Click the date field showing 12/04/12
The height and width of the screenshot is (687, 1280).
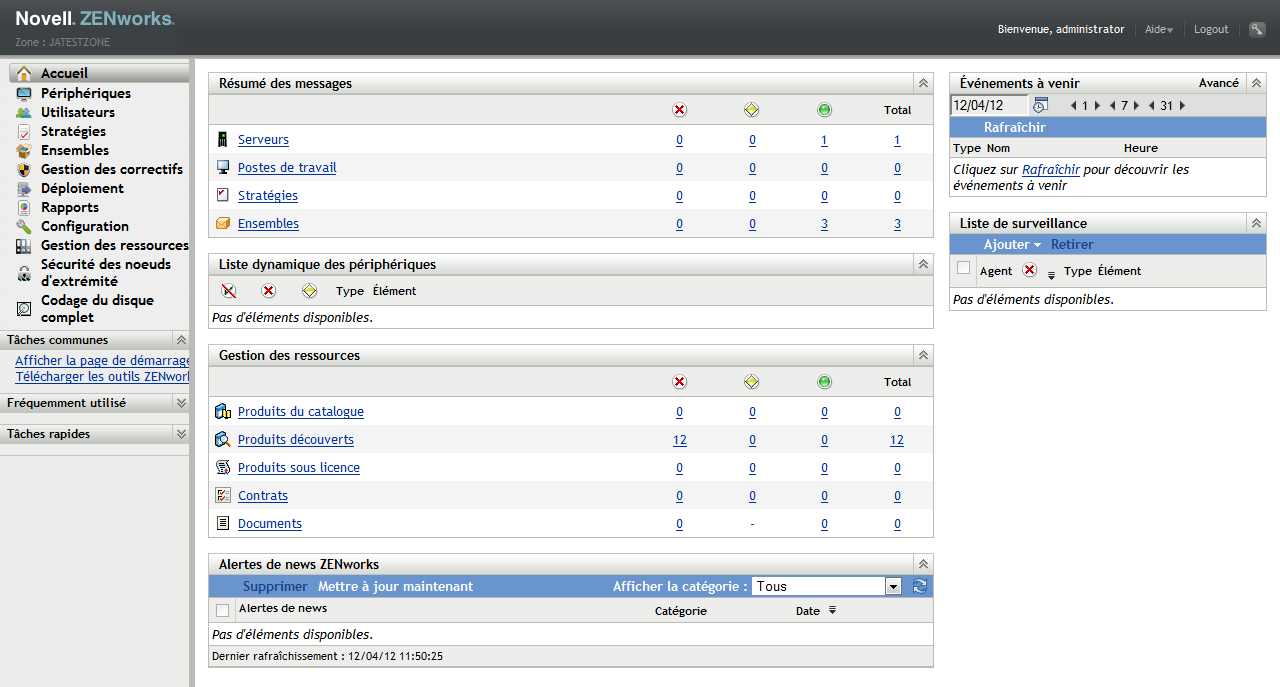pyautogui.click(x=988, y=104)
